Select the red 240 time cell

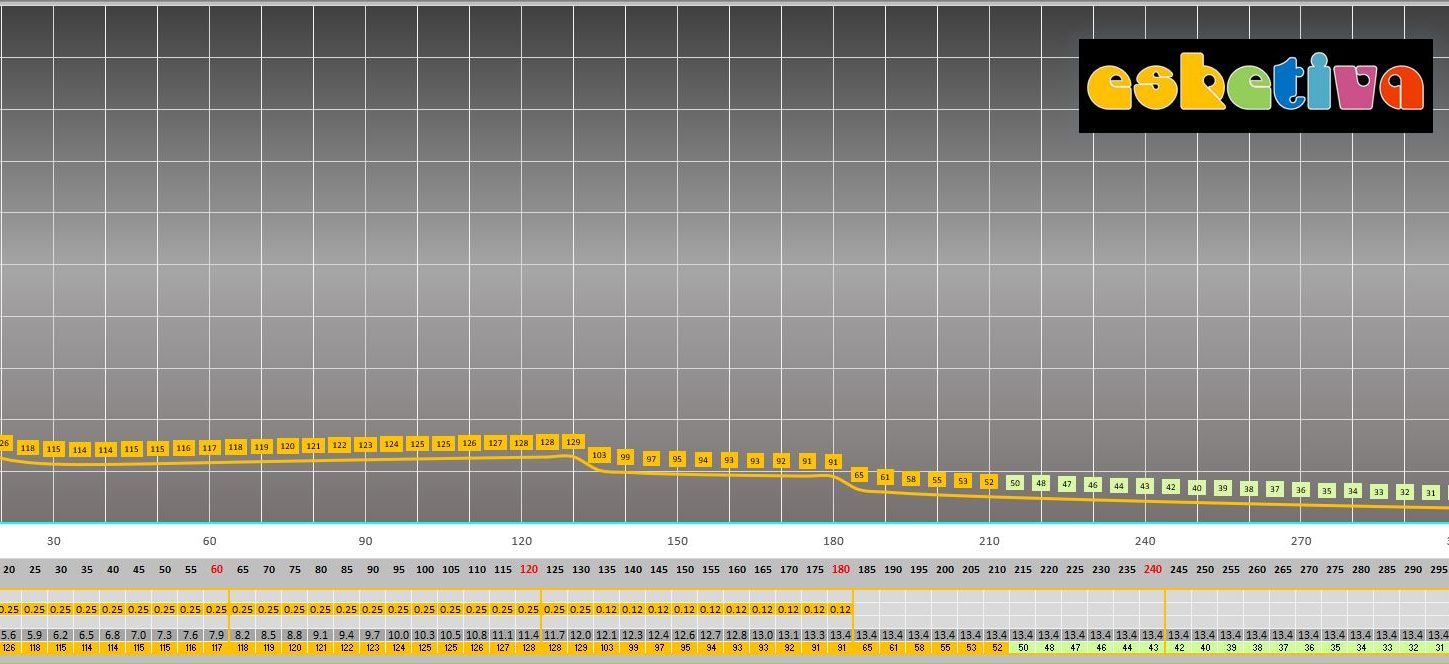tap(1153, 569)
